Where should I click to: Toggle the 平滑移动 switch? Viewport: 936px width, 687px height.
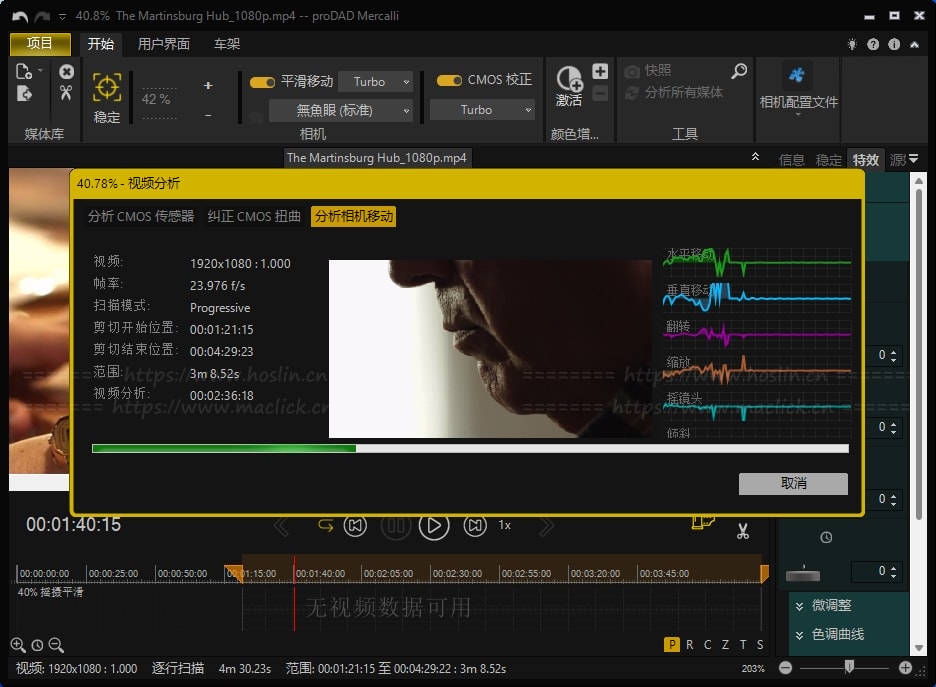[262, 82]
